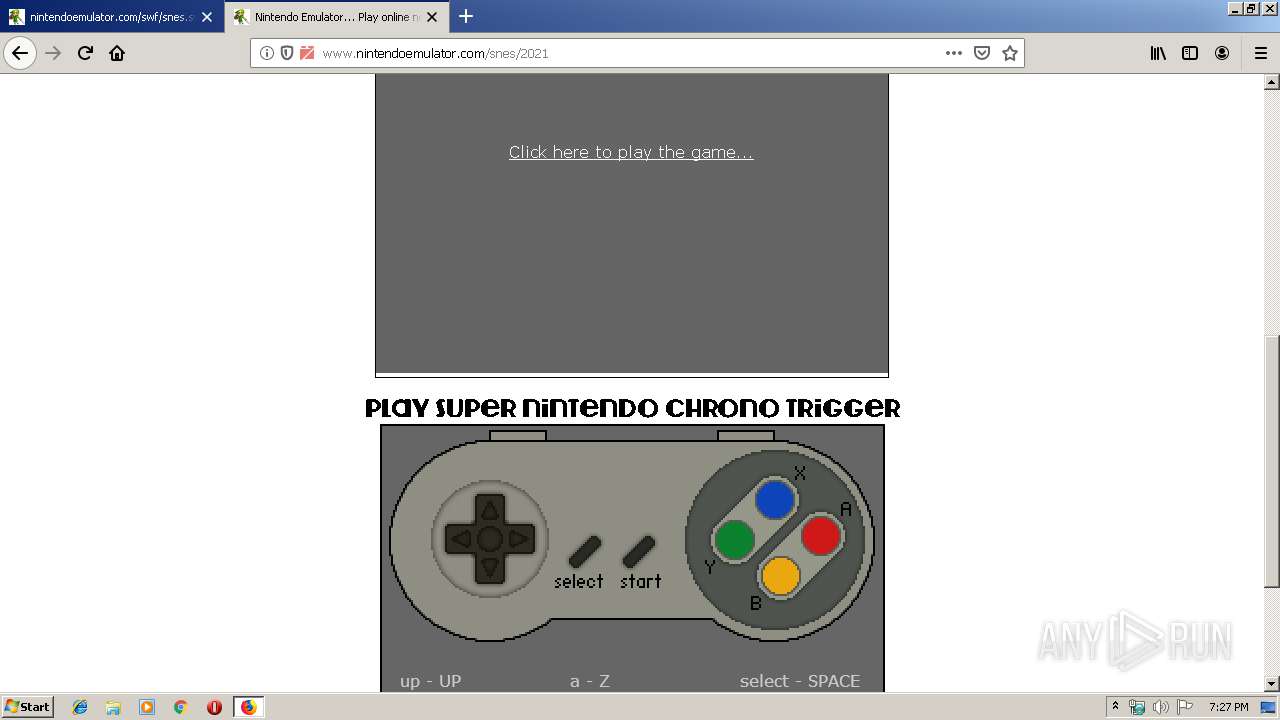Click the browser Forward arrow button
Image resolution: width=1280 pixels, height=720 pixels.
53,53
